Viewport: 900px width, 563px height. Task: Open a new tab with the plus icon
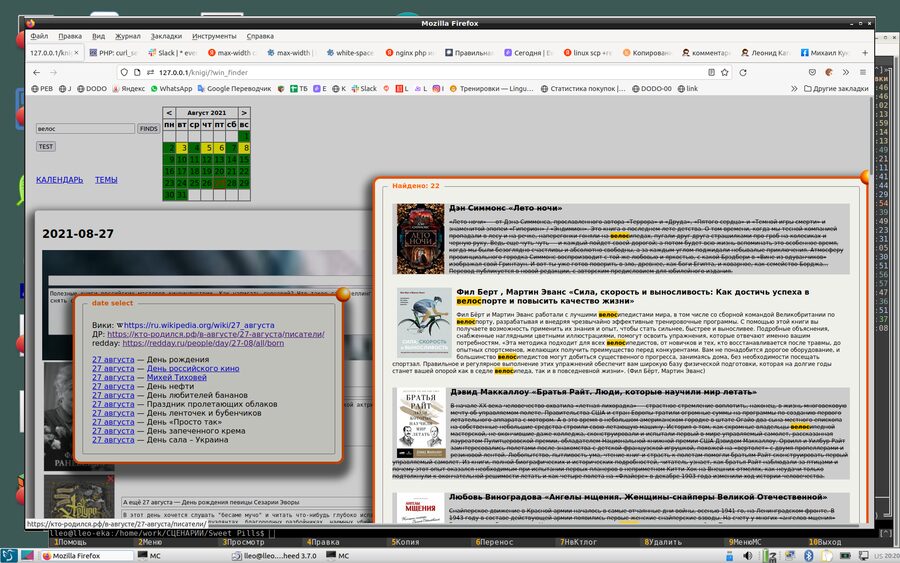click(864, 53)
